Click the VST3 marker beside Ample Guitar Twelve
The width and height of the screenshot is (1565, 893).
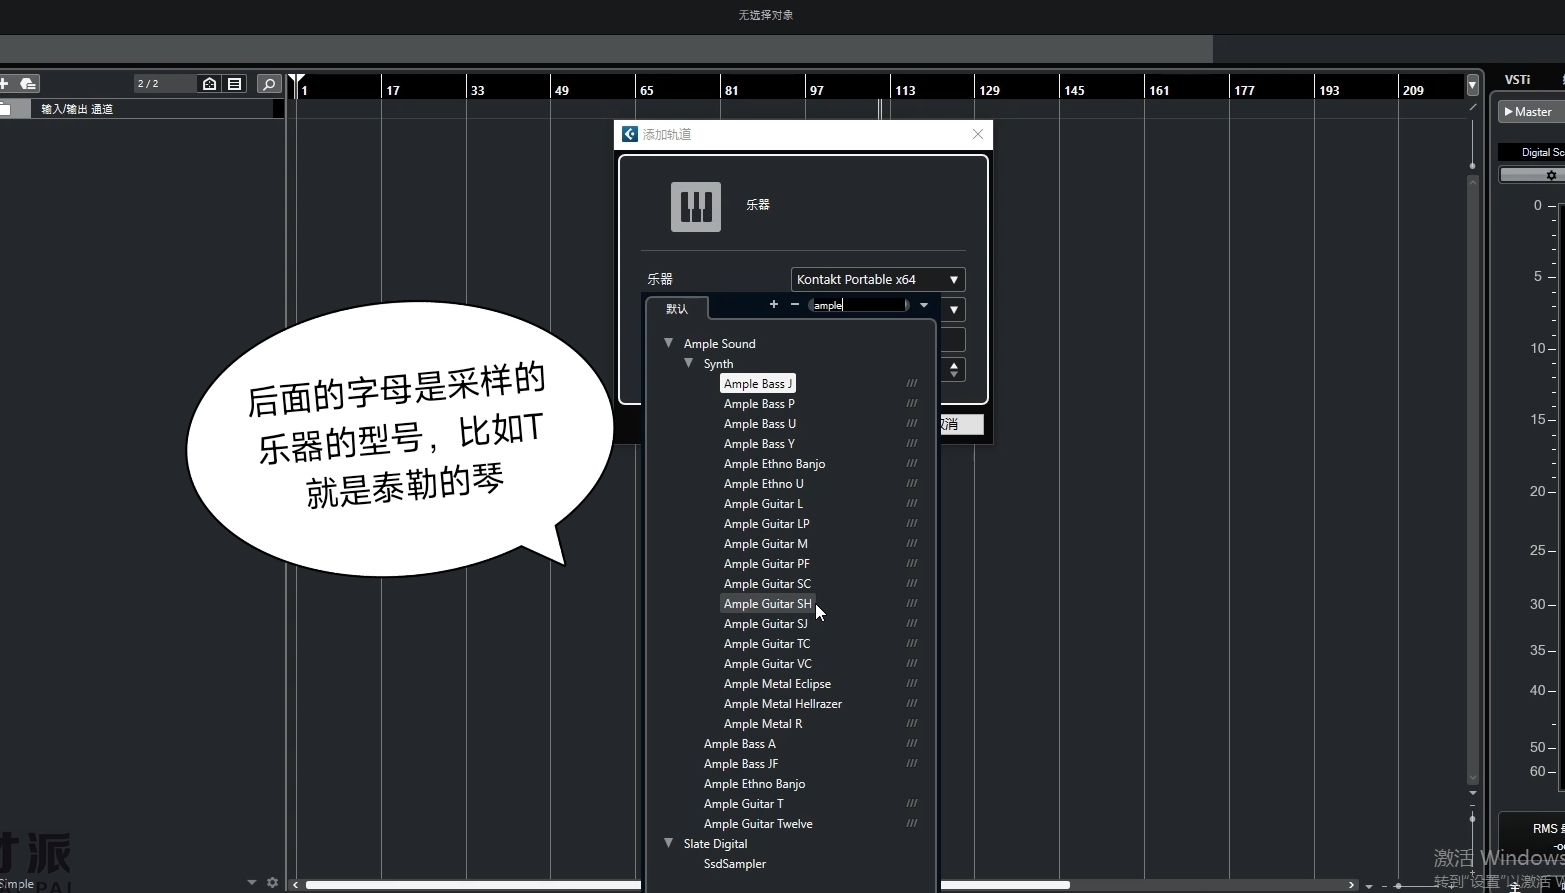[912, 823]
